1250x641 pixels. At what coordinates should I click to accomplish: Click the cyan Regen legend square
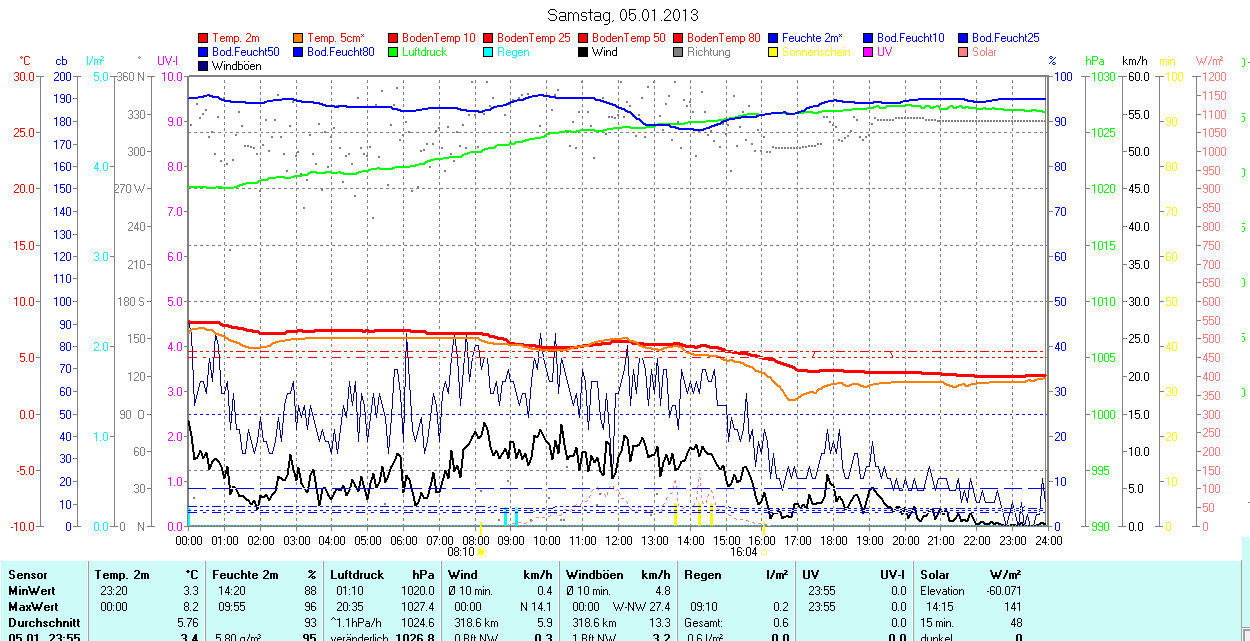[x=488, y=52]
